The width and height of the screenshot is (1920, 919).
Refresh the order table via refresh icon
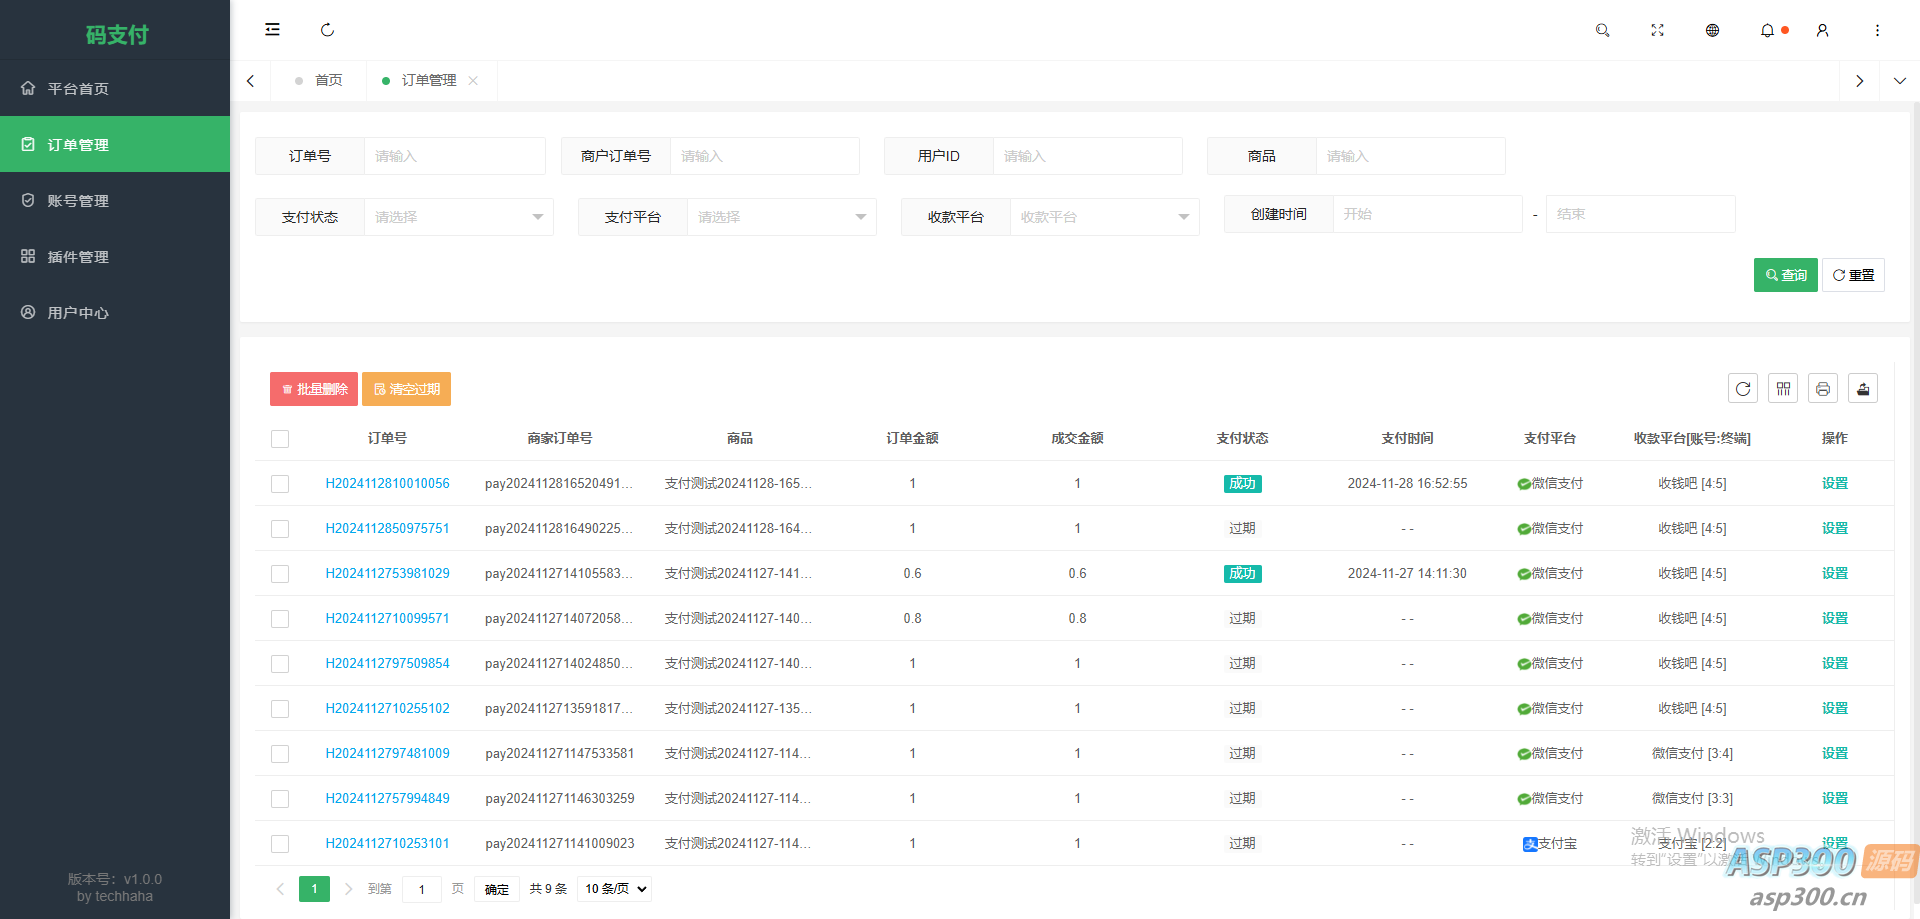tap(1743, 388)
